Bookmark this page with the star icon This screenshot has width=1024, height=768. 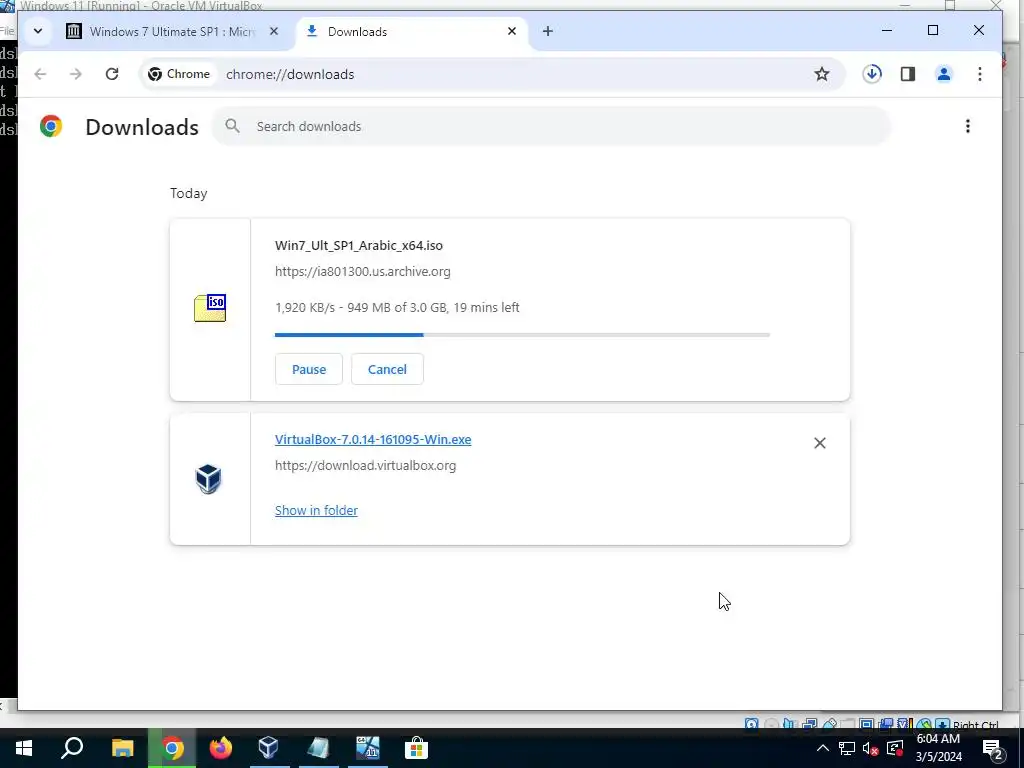[x=822, y=74]
